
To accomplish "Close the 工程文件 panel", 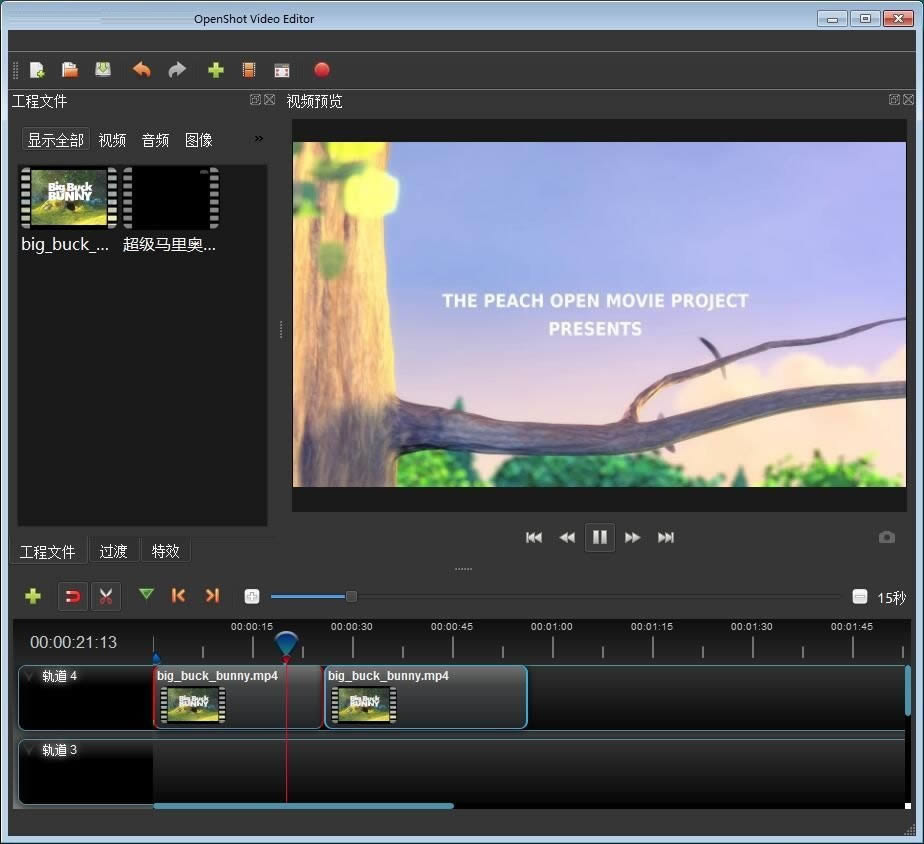I will 269,100.
